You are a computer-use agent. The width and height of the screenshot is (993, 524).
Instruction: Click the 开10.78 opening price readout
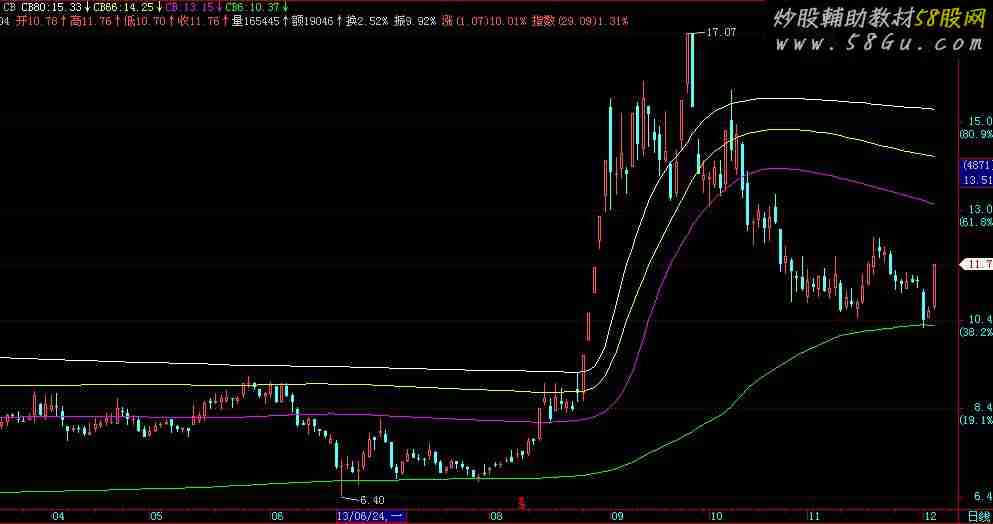coord(35,21)
